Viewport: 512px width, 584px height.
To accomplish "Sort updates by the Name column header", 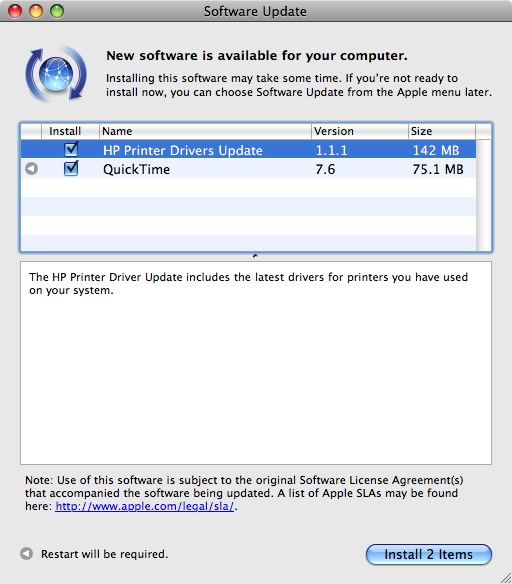I will pos(205,131).
